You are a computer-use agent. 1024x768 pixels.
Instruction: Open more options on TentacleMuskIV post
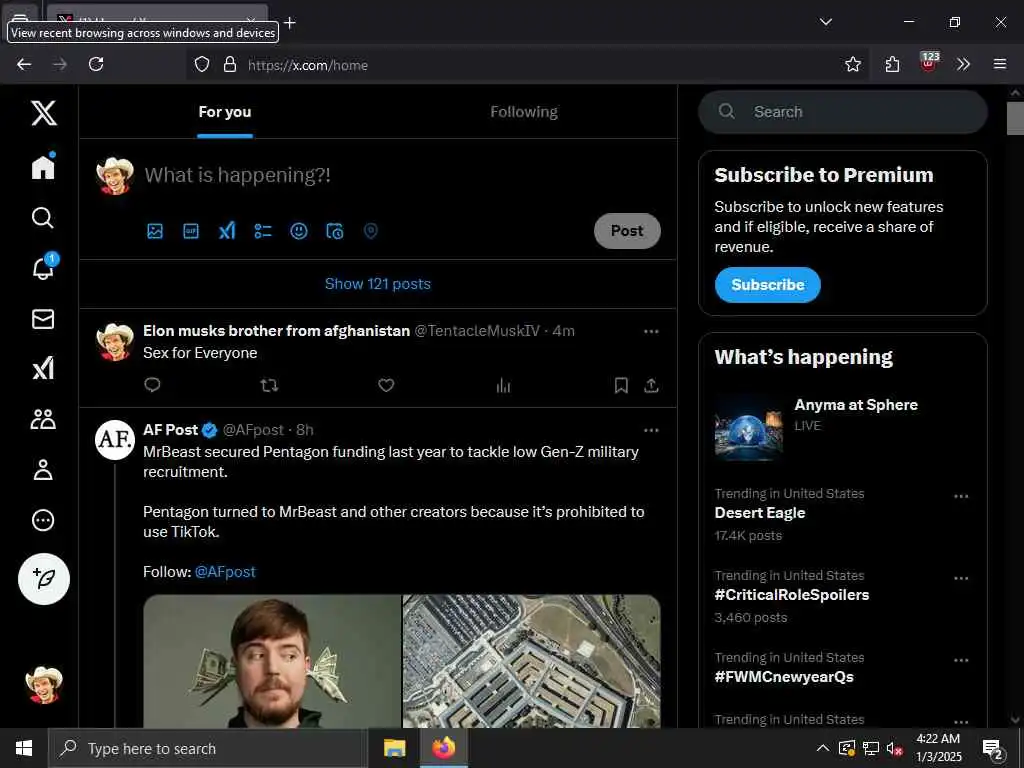click(651, 332)
